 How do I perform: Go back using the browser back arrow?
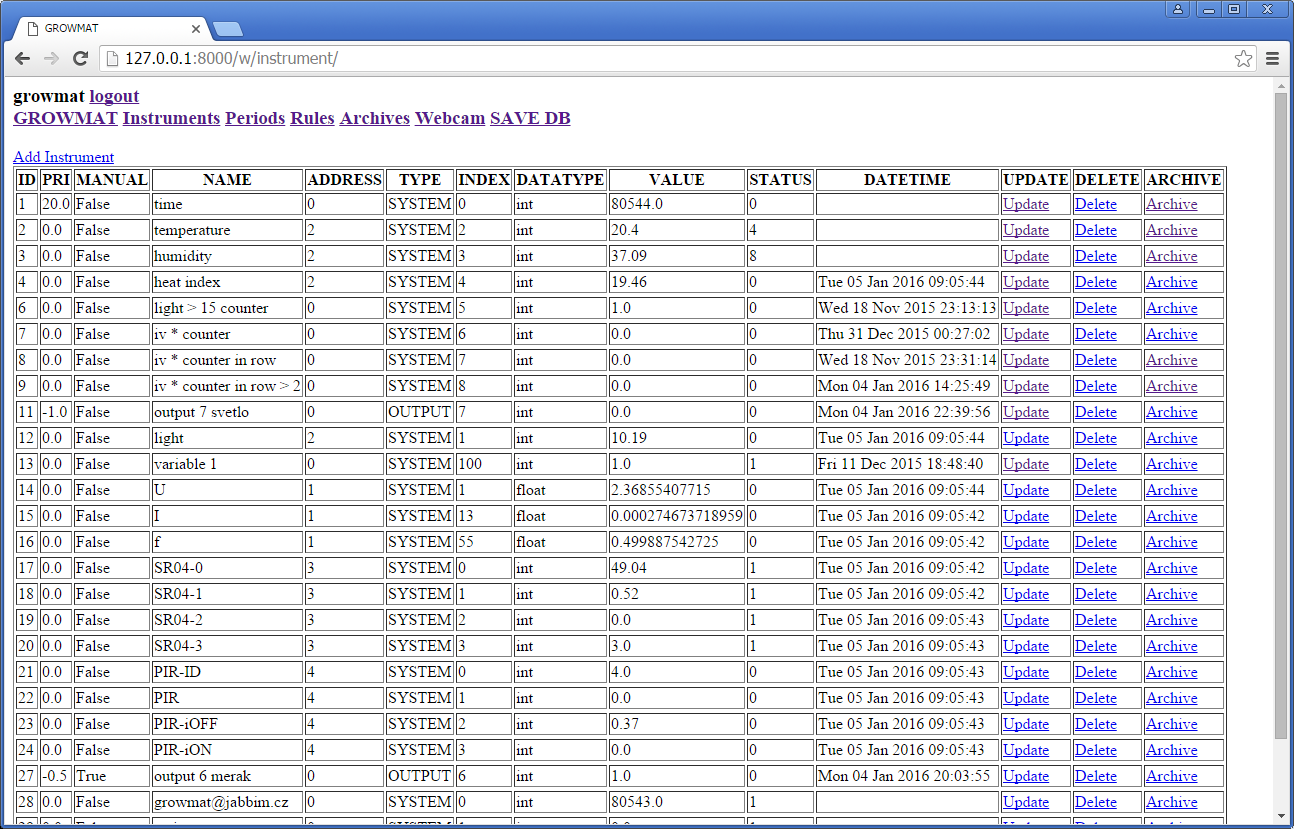tap(22, 59)
